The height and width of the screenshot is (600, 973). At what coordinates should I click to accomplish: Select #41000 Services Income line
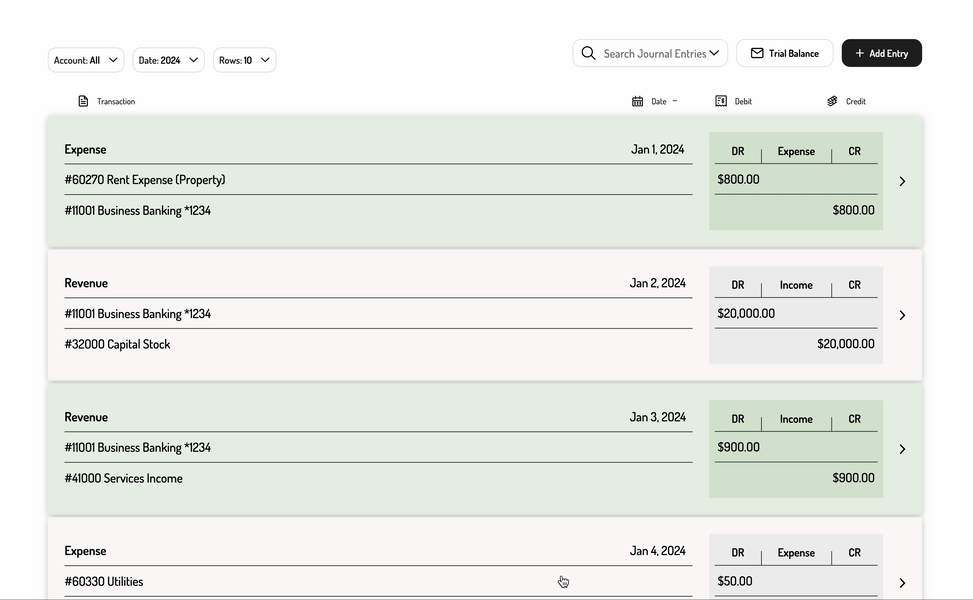tap(123, 478)
